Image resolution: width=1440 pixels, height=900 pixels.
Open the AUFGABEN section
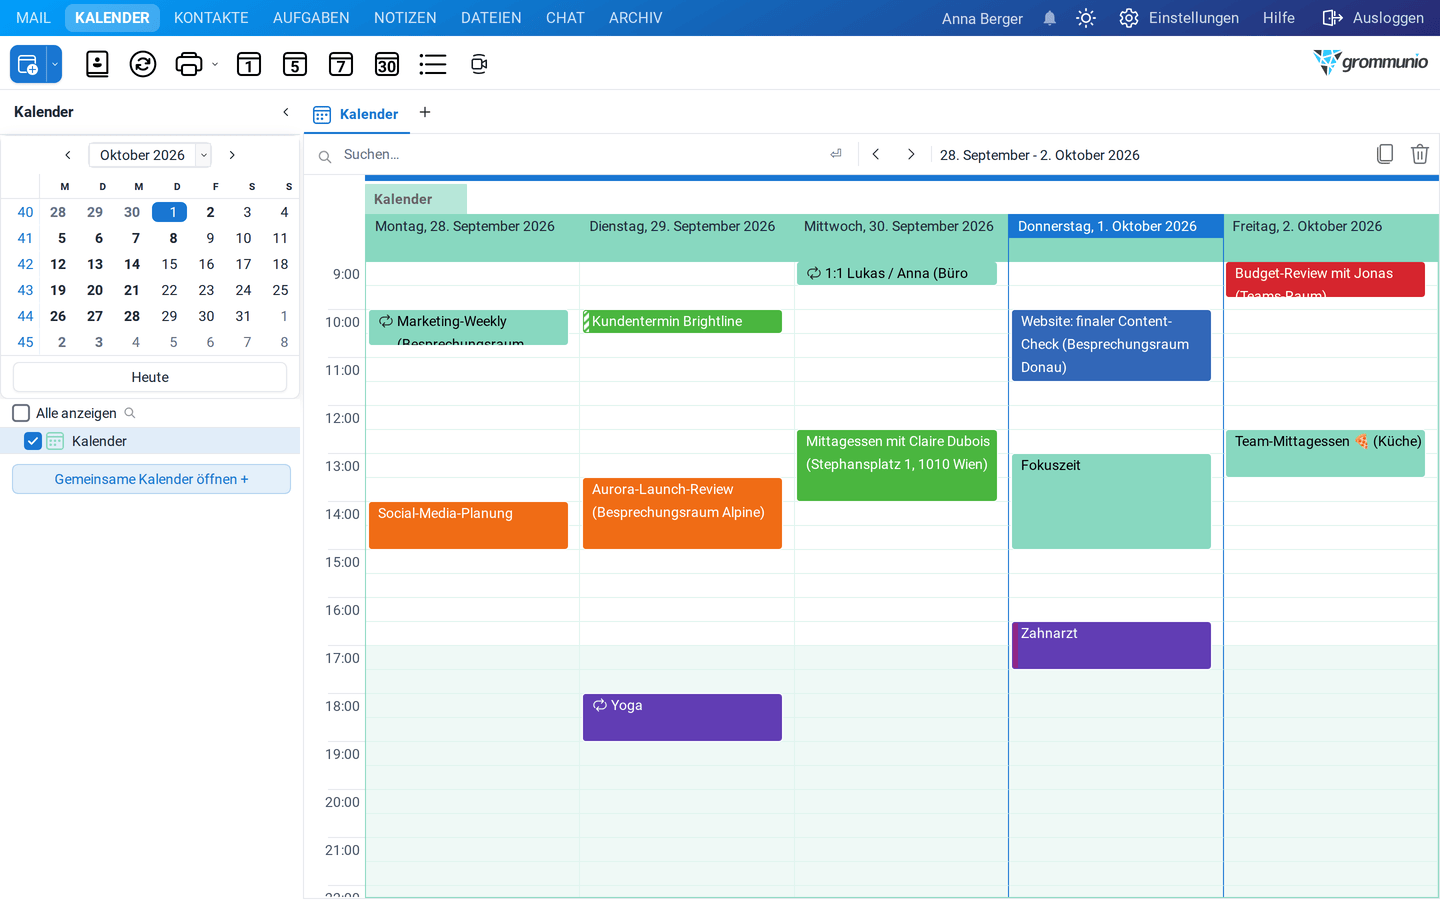311,18
